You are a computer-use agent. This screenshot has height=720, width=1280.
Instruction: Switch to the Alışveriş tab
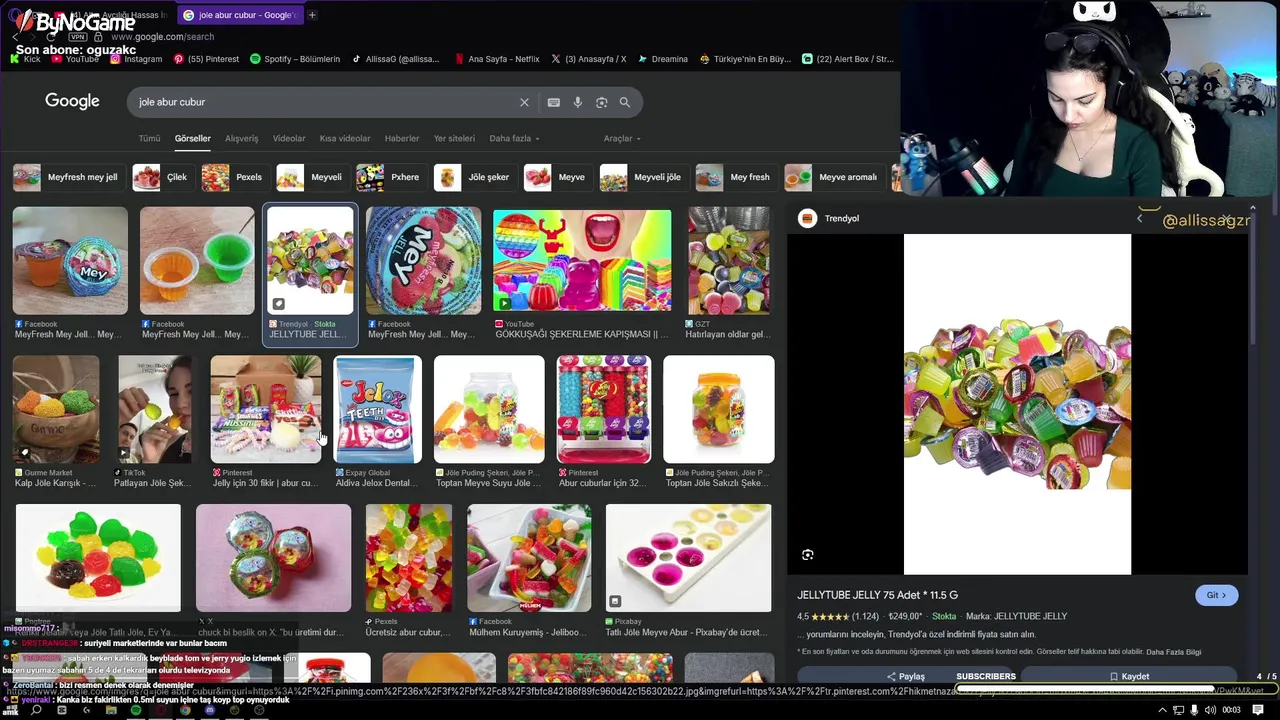point(241,138)
